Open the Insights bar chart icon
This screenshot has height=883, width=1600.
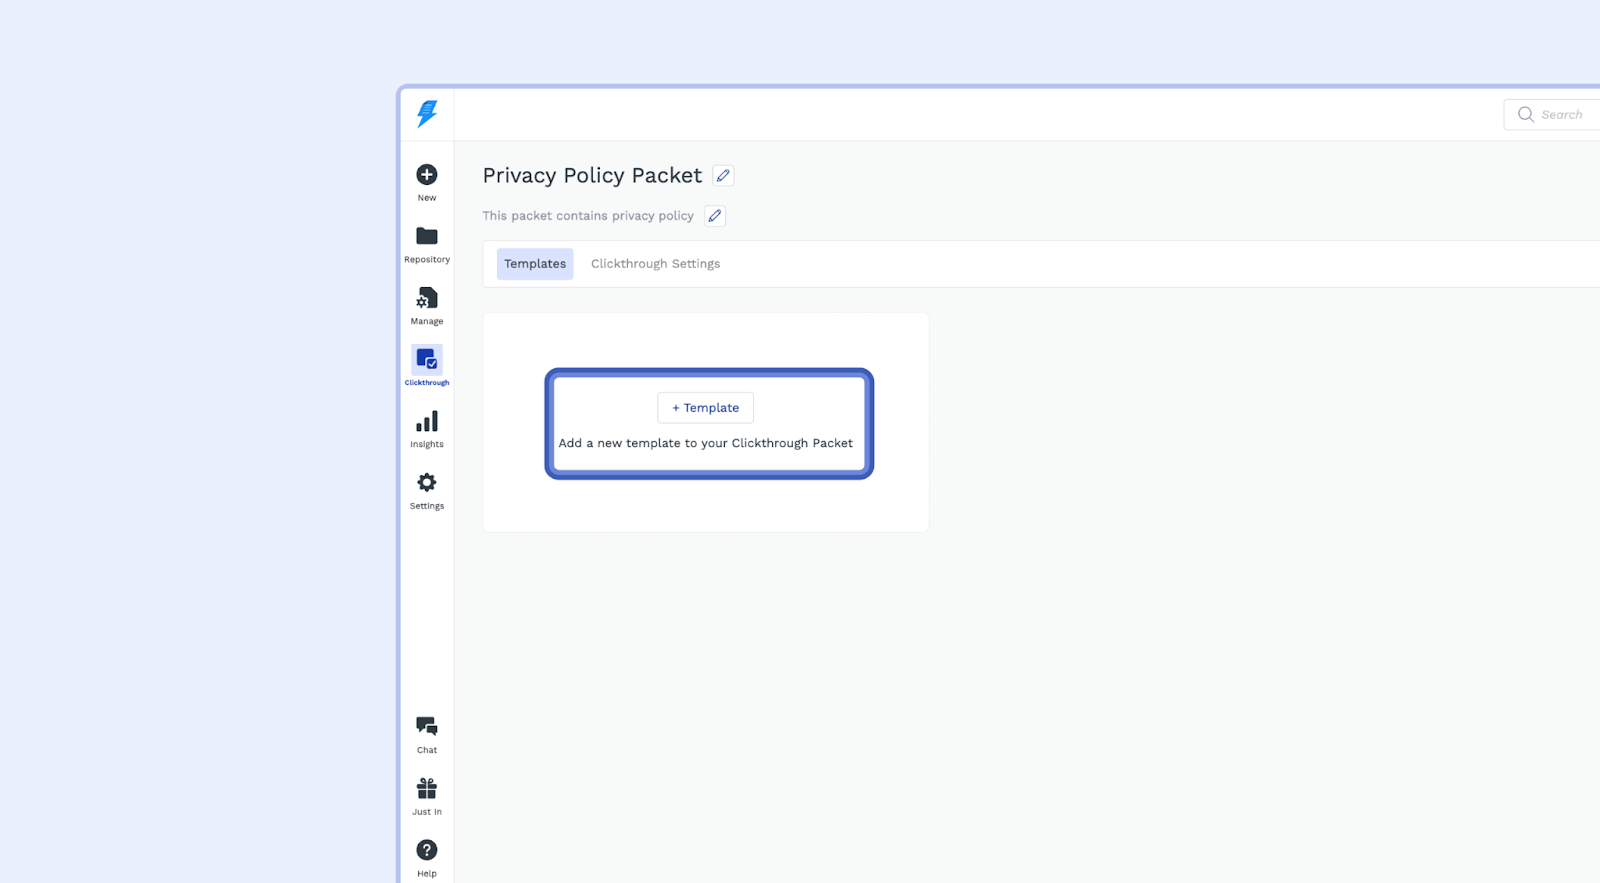[427, 429]
